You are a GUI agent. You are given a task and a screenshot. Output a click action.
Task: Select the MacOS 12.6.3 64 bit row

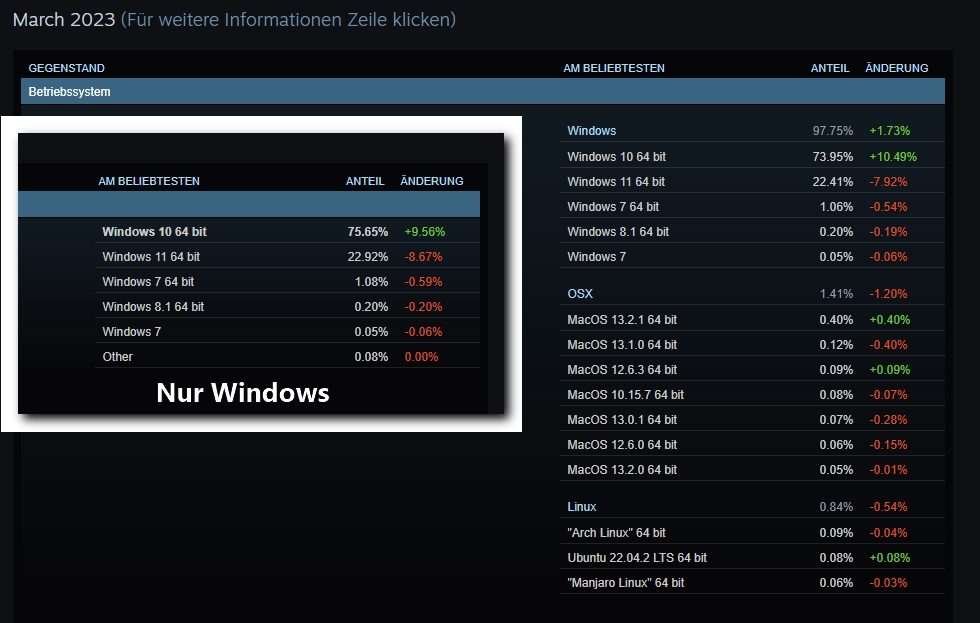pos(752,369)
